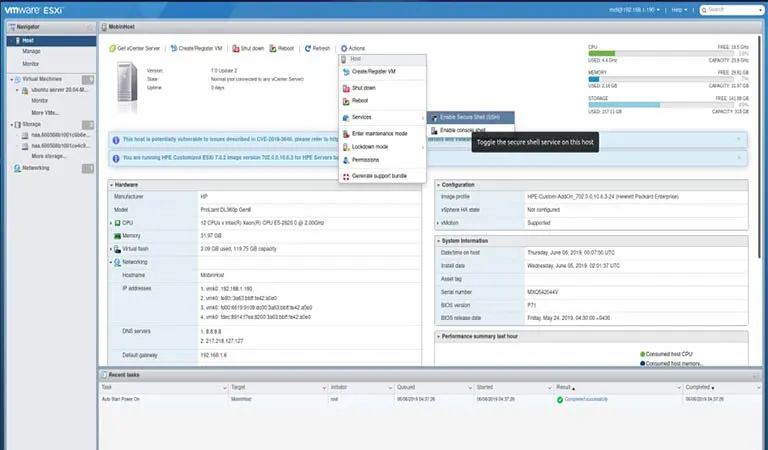Click the Auto Start Power On task
The height and width of the screenshot is (450, 768).
click(120, 400)
